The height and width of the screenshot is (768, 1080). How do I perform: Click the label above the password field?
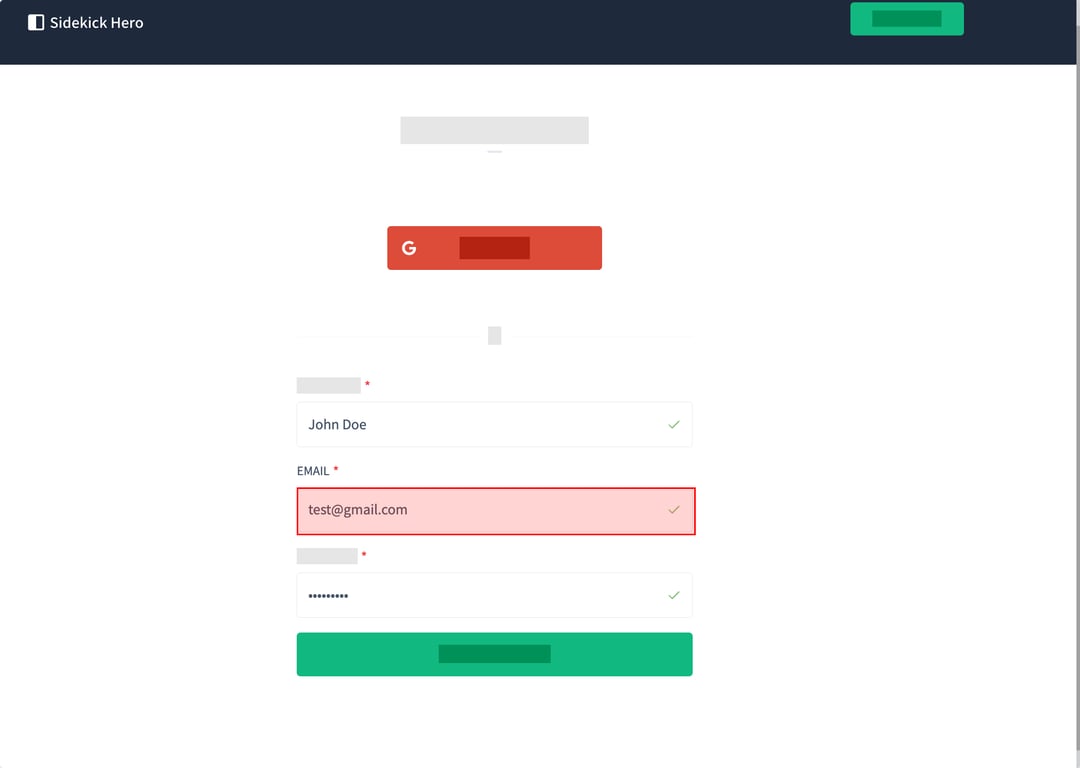[327, 556]
